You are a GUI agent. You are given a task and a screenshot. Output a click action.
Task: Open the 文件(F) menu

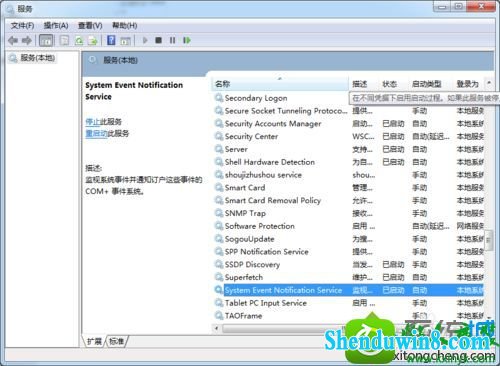[x=22, y=26]
